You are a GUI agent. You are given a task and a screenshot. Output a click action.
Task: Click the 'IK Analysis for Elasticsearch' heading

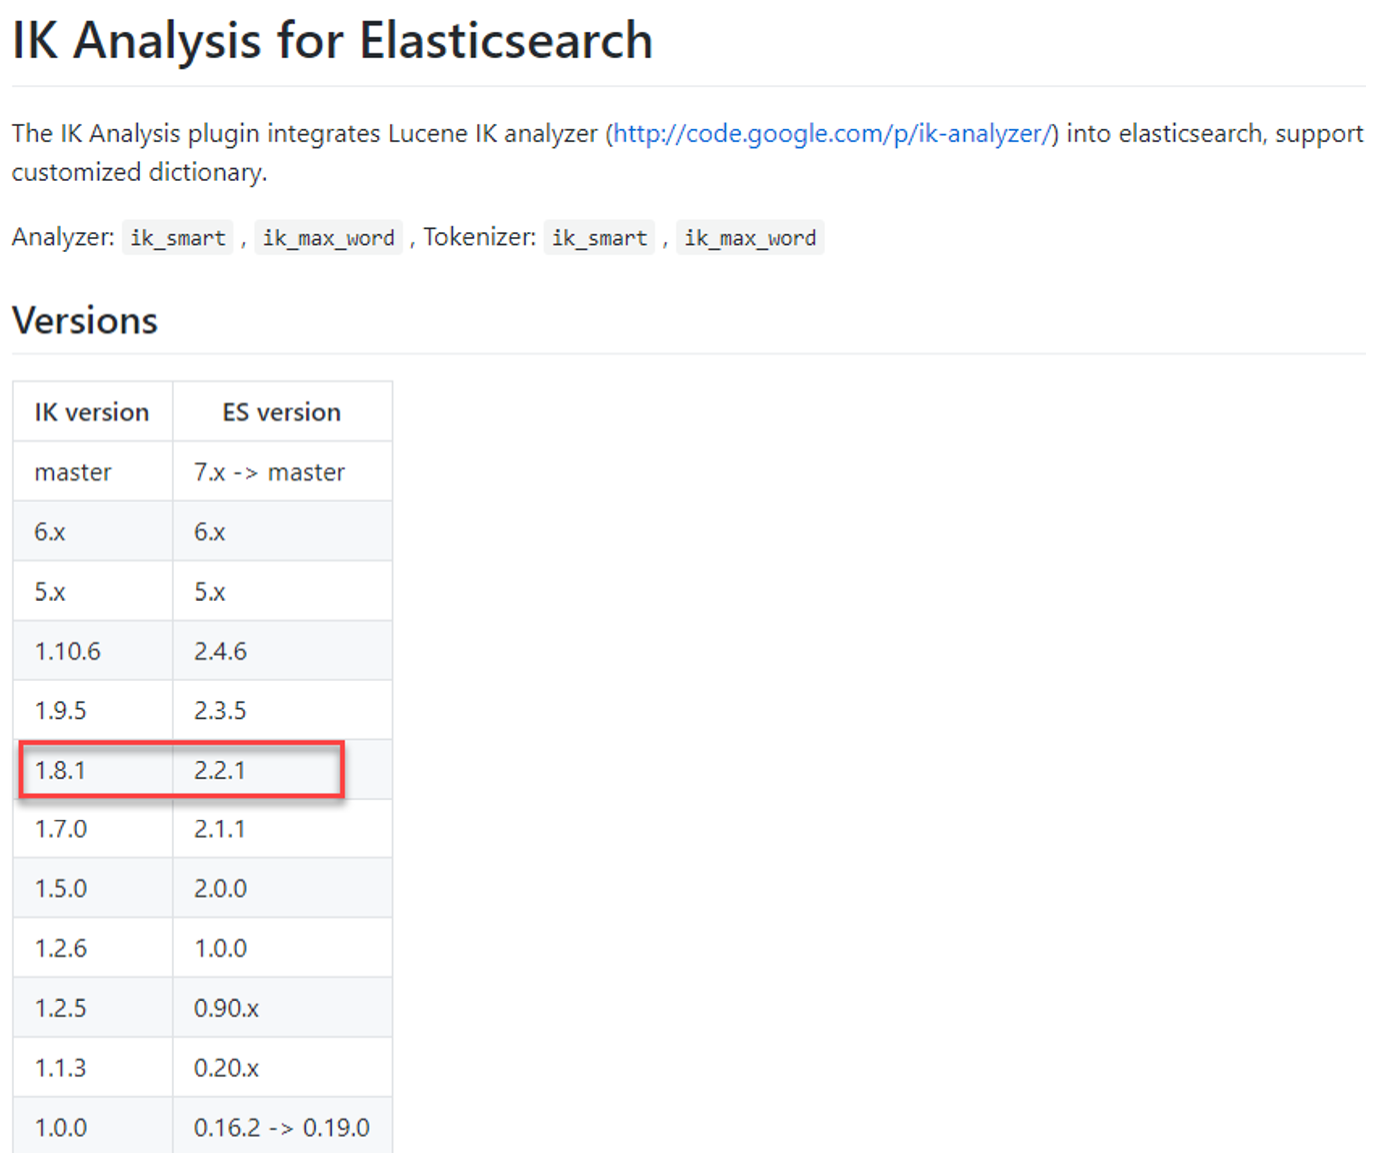tap(332, 41)
